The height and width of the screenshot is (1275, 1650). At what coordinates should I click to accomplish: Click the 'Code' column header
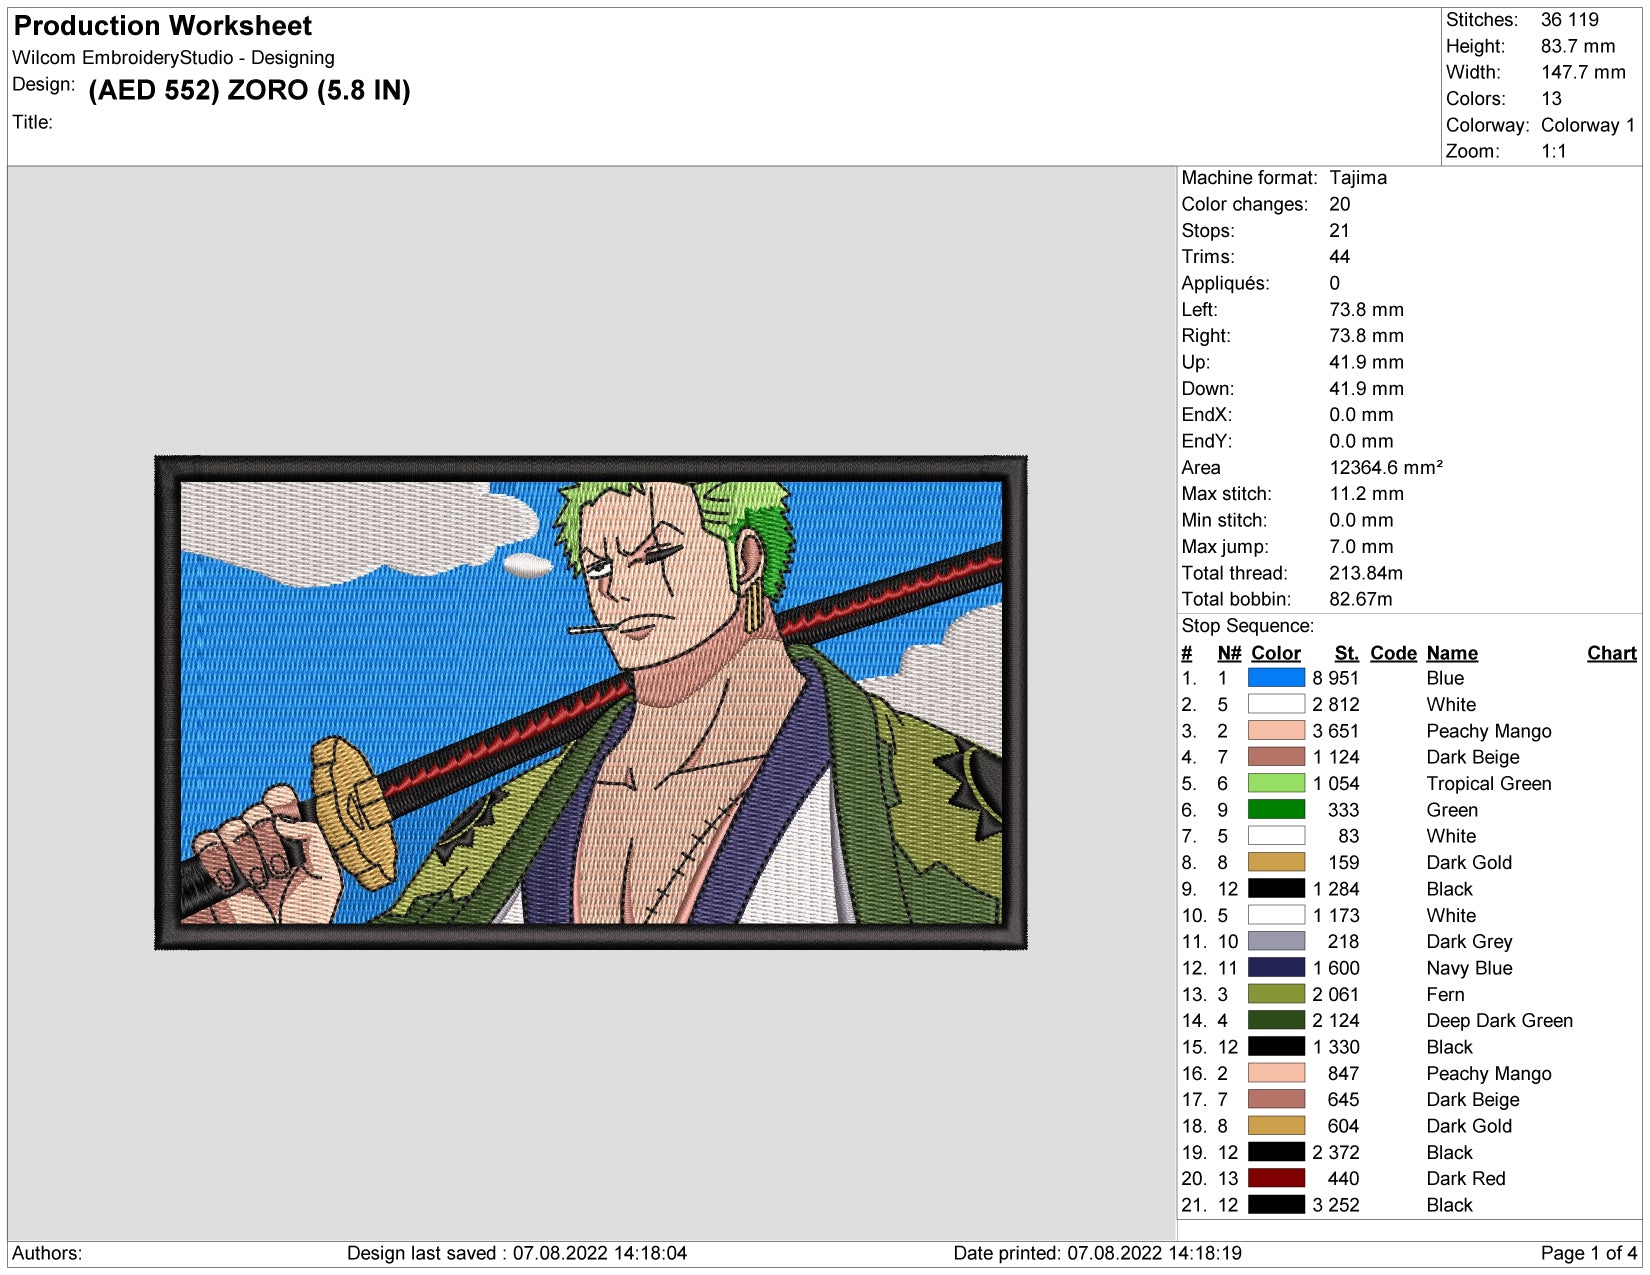(1393, 653)
